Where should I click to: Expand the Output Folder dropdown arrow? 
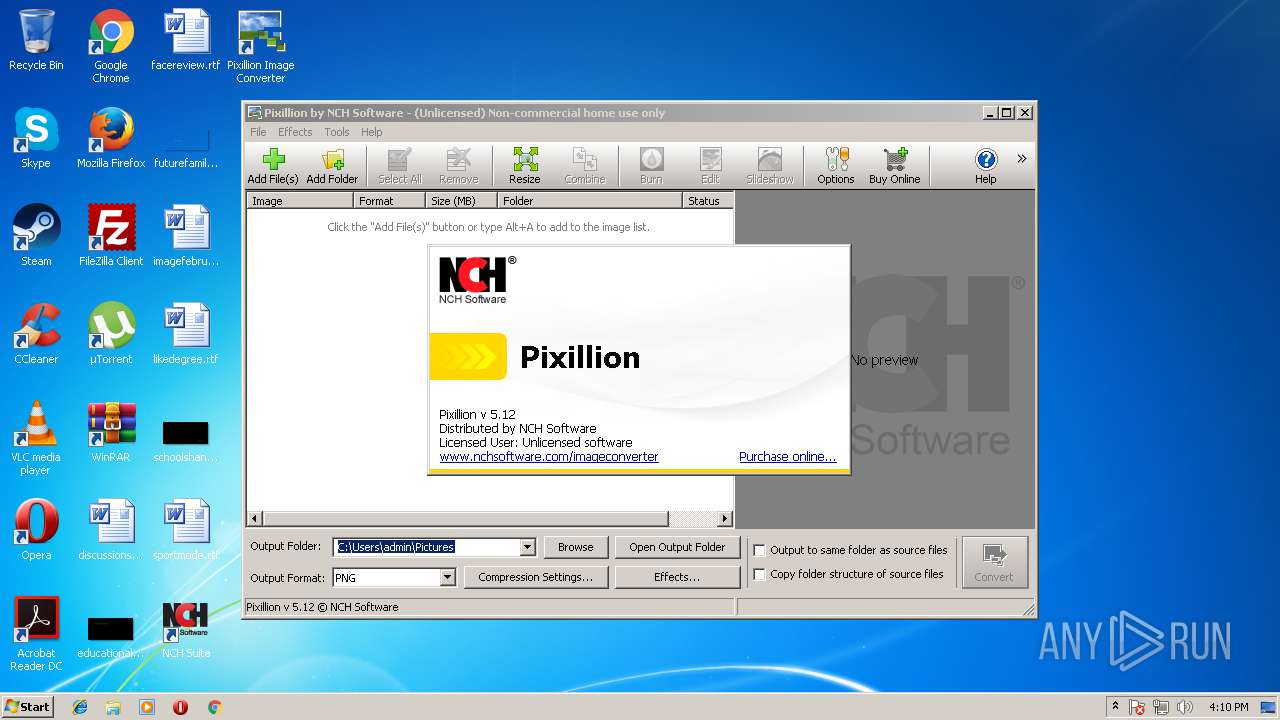pyautogui.click(x=527, y=547)
